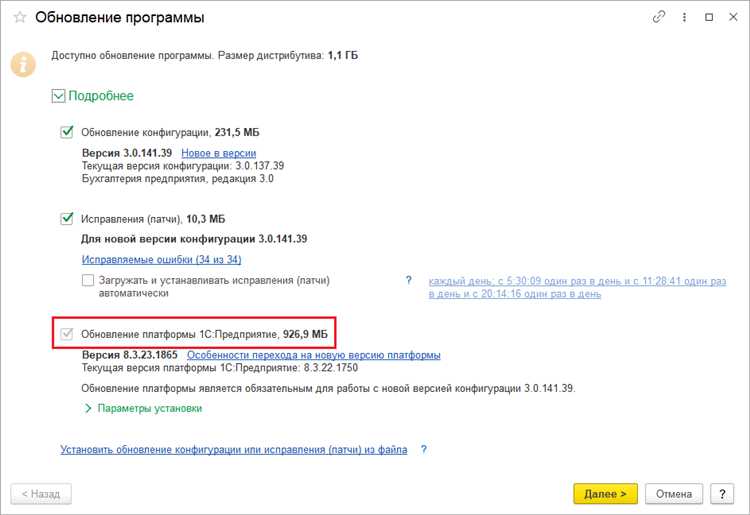Uncheck Исправления (патчи) checkbox
Viewport: 750px width, 515px height.
pyautogui.click(x=66, y=219)
